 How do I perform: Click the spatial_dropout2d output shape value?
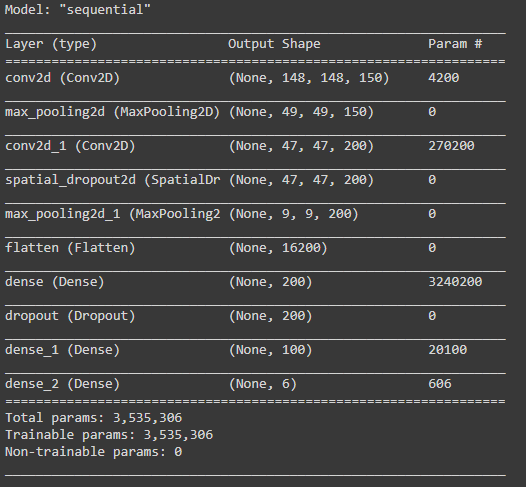point(301,180)
